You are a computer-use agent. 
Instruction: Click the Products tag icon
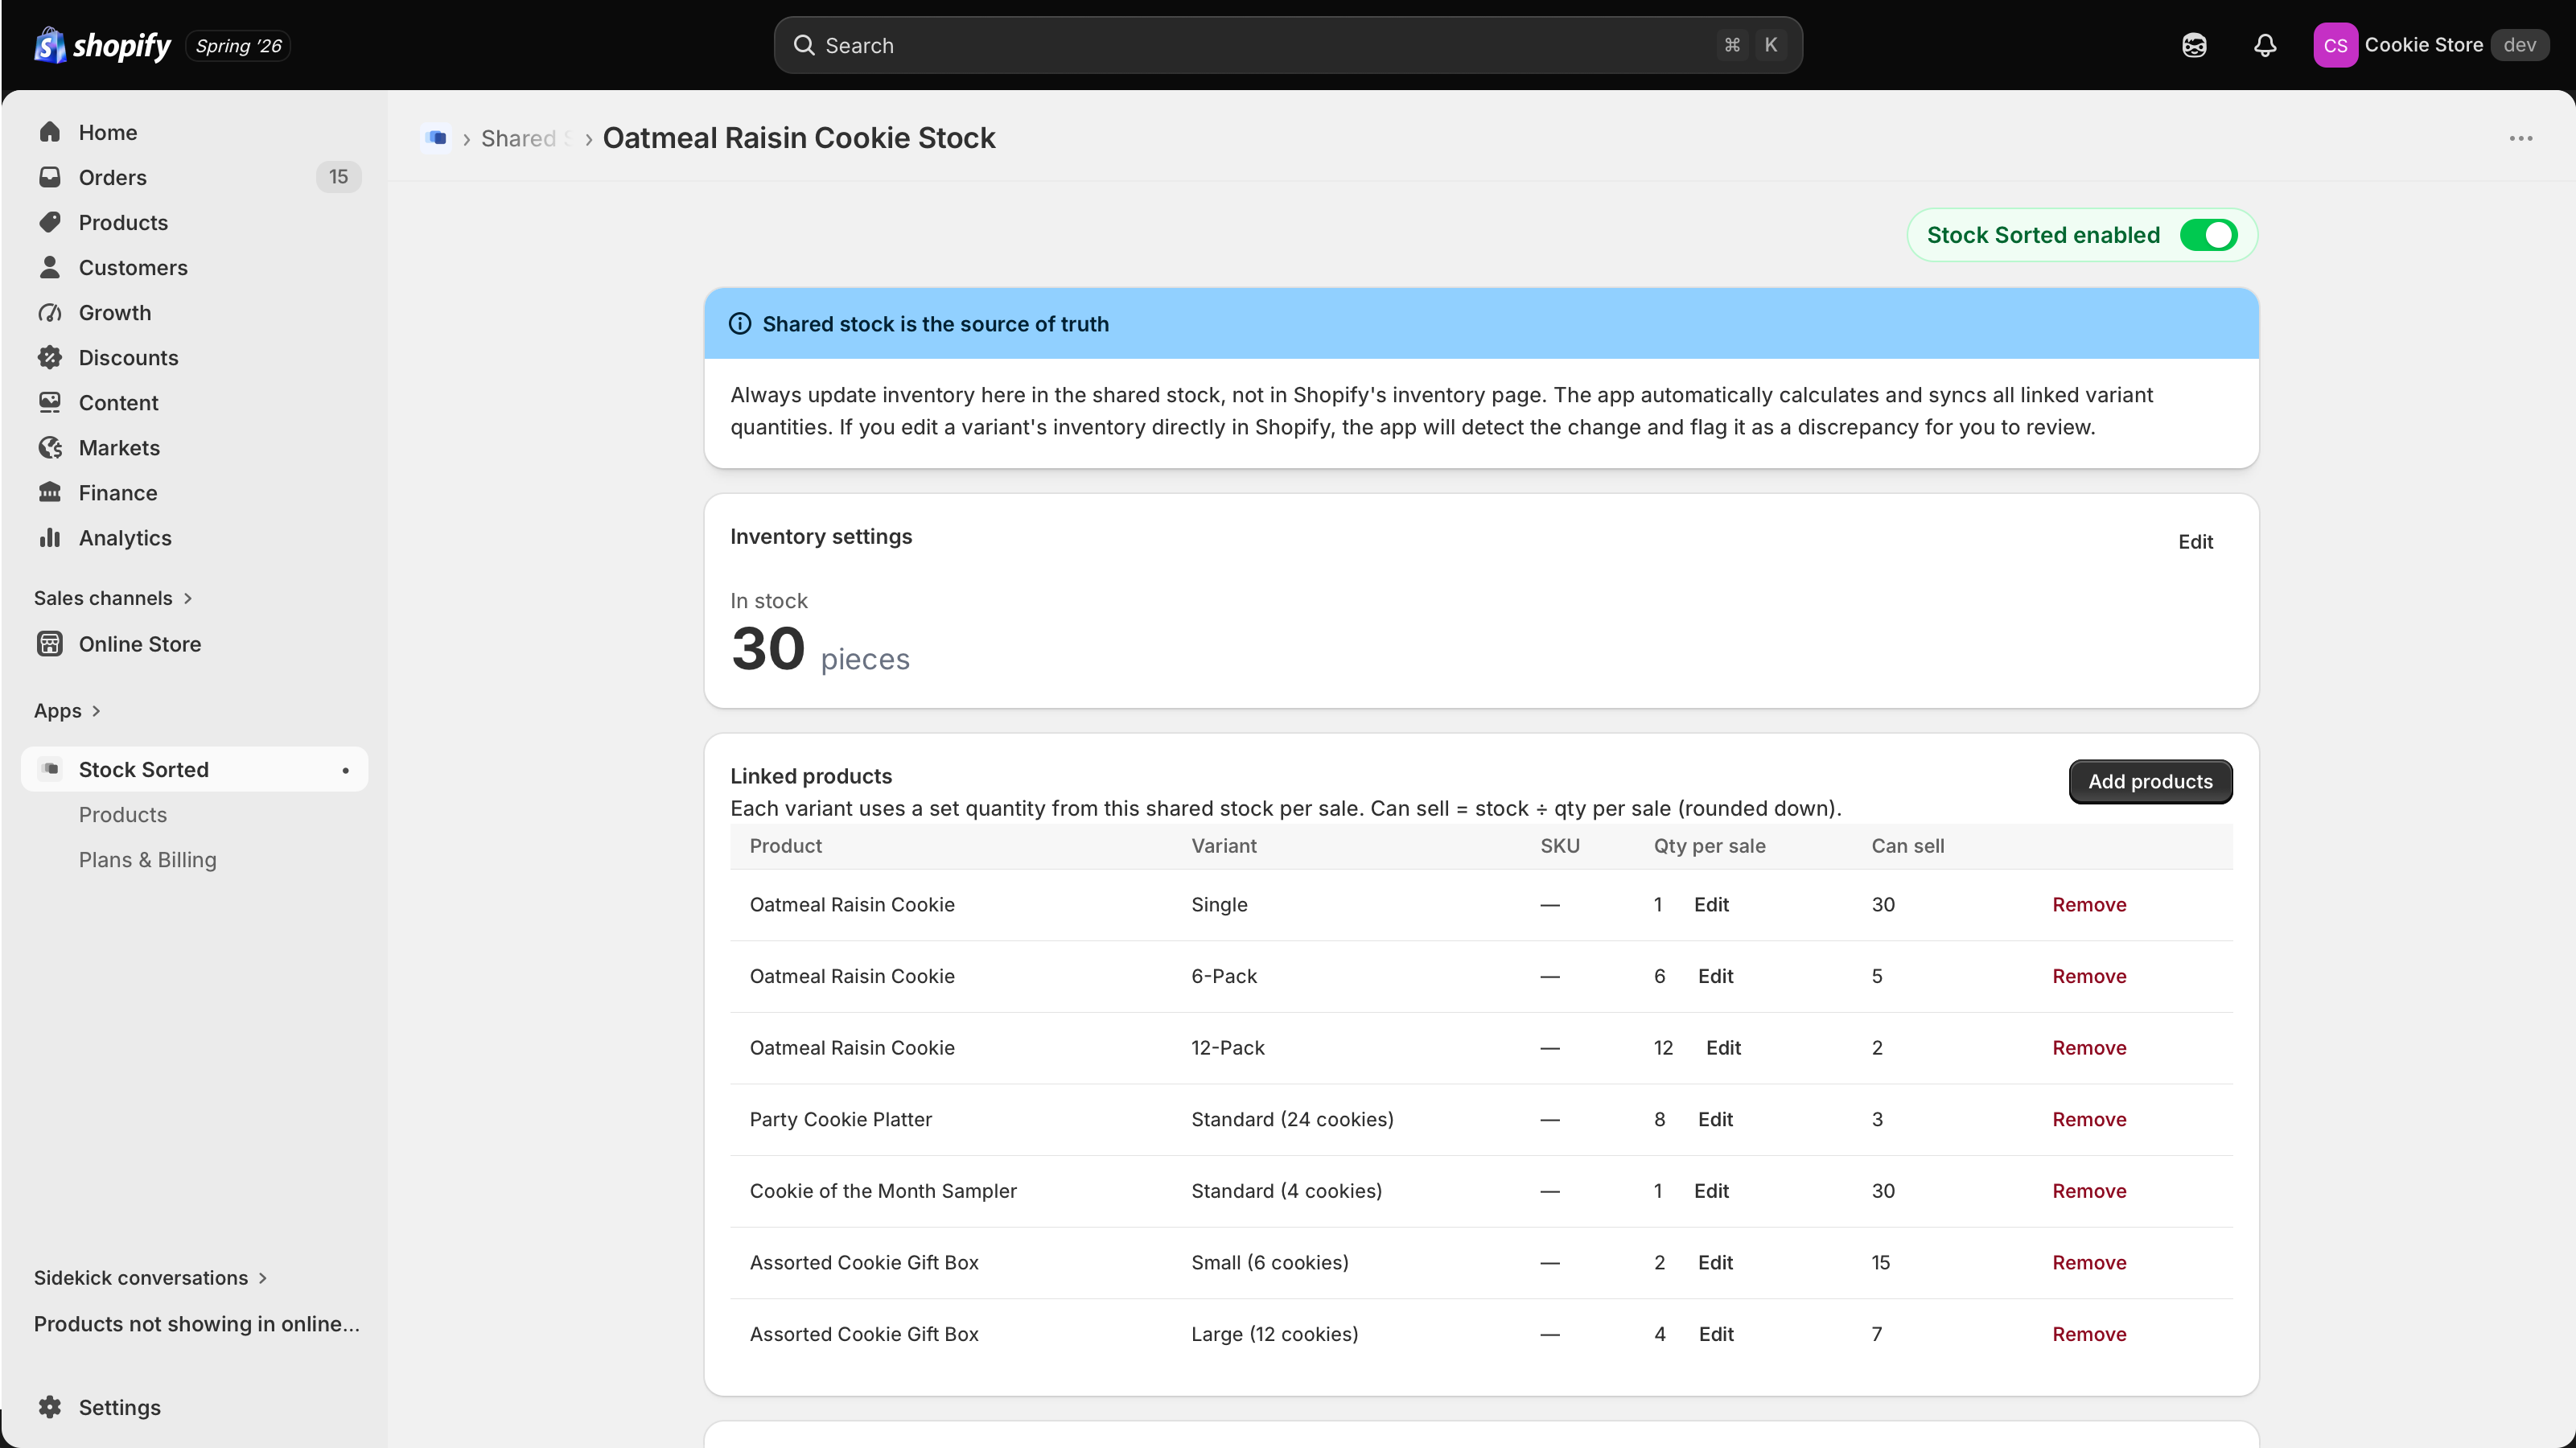point(50,222)
